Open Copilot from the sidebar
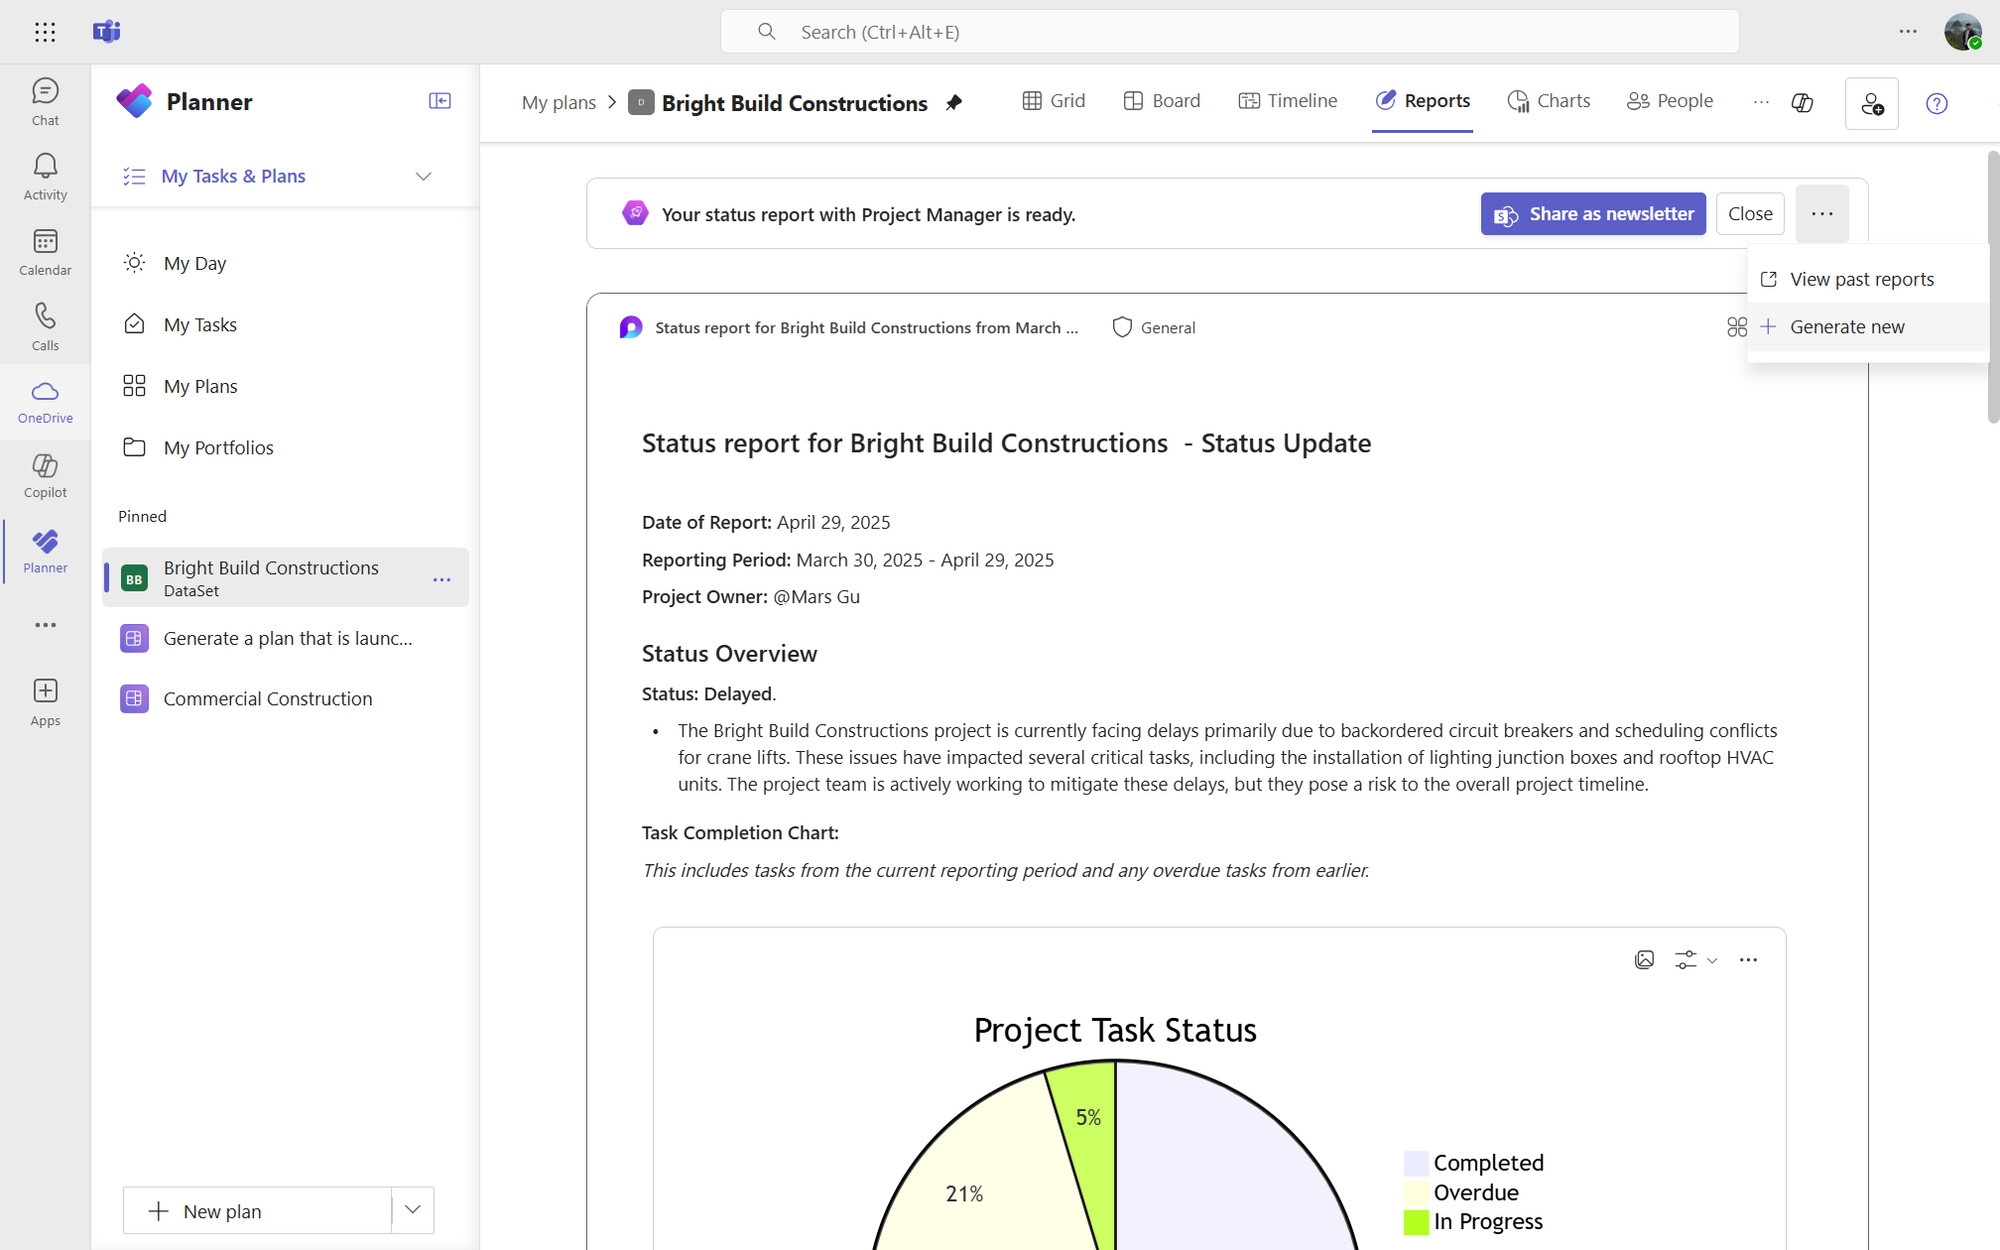The image size is (2000, 1250). (45, 475)
